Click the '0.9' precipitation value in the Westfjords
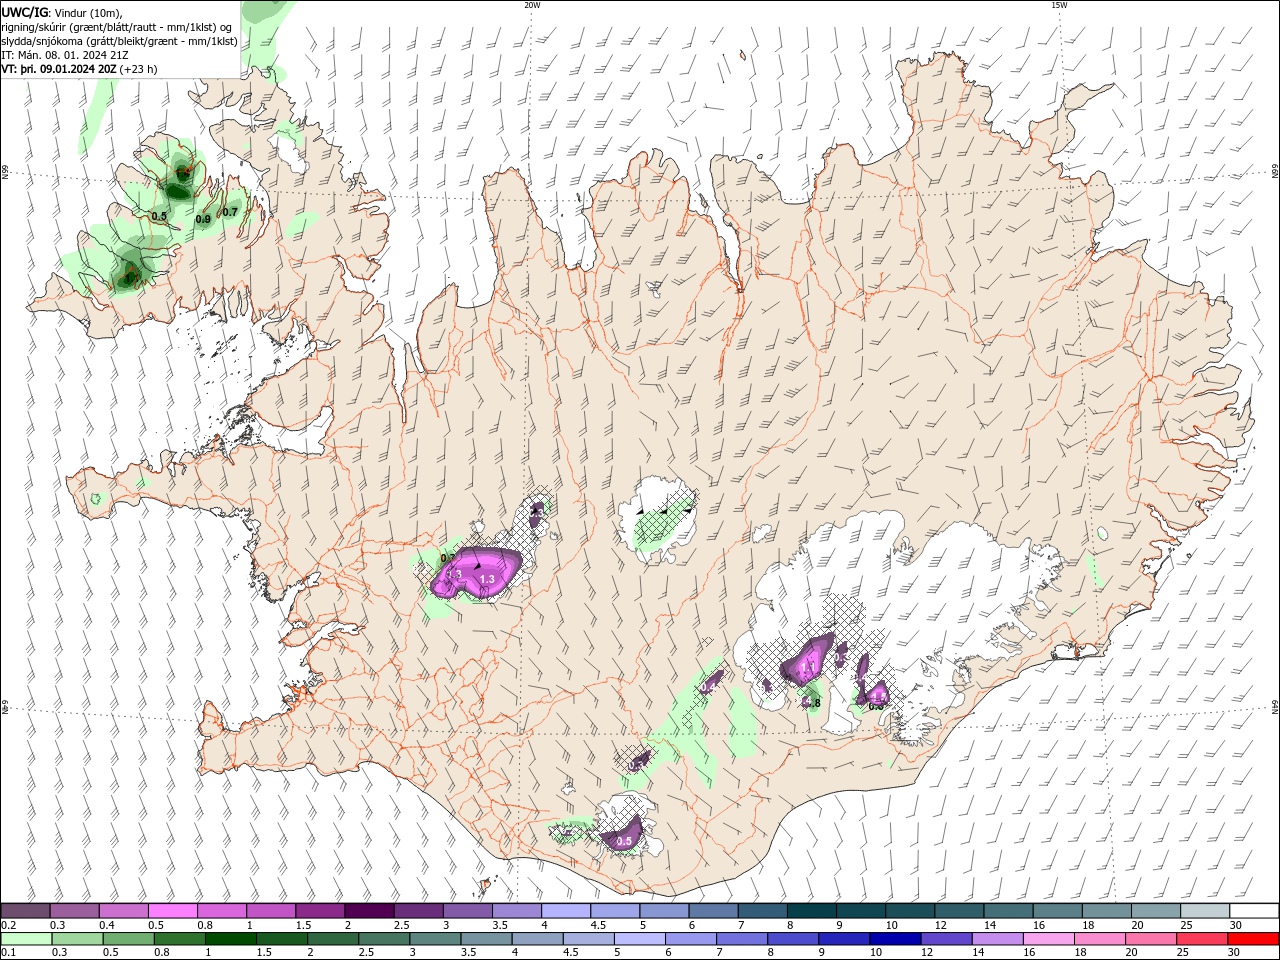The height and width of the screenshot is (960, 1280). [203, 219]
